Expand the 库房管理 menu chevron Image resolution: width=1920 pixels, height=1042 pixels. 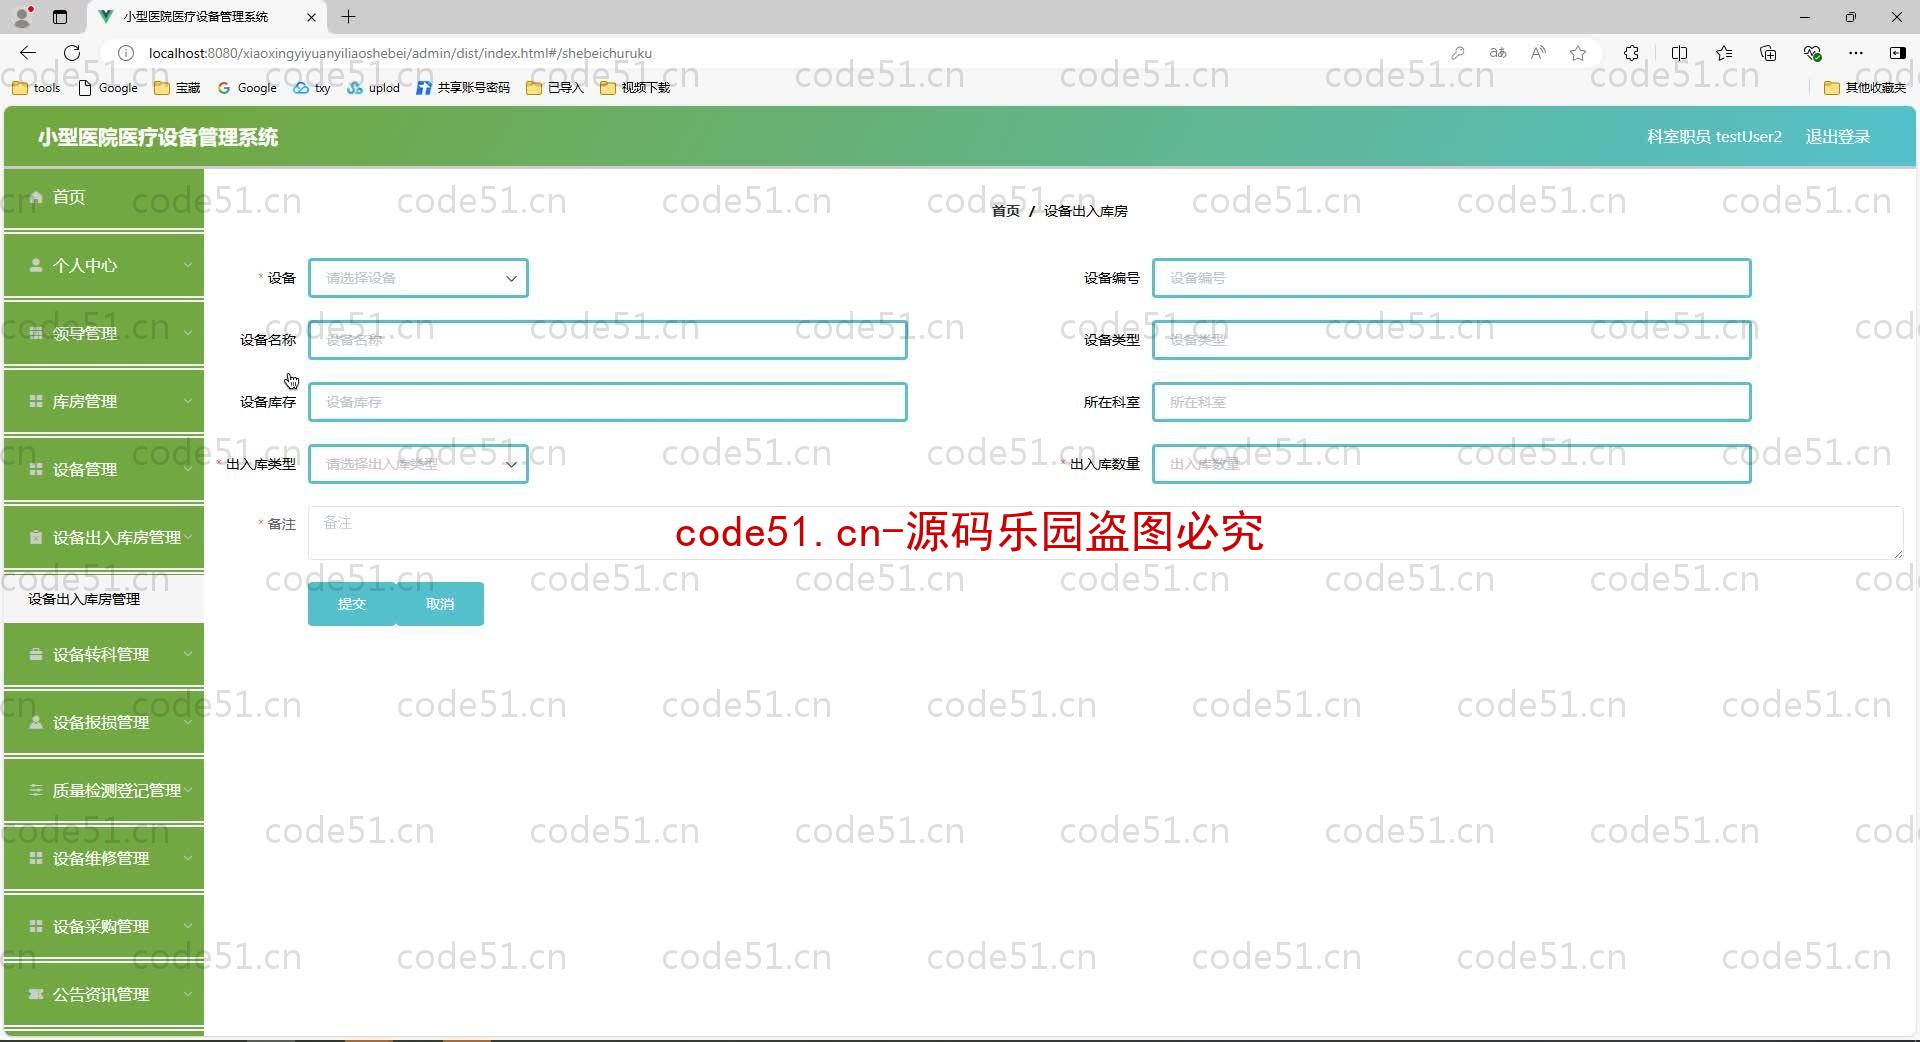click(x=187, y=401)
